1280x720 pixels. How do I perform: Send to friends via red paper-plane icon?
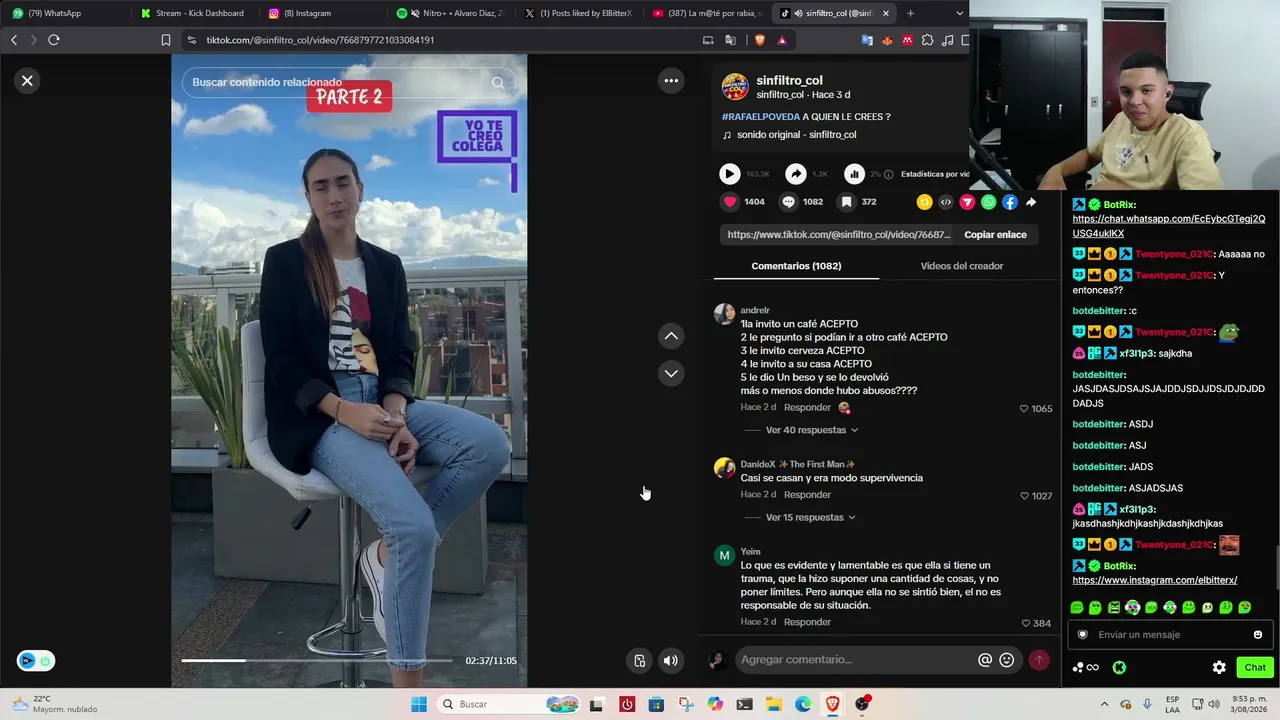click(967, 202)
